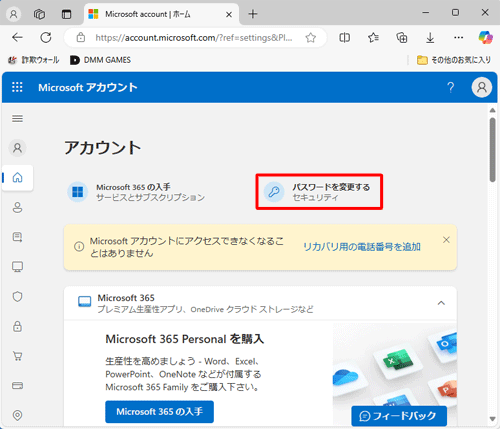
Task: Click the Microsoft アカウント header title
Action: pos(88,87)
